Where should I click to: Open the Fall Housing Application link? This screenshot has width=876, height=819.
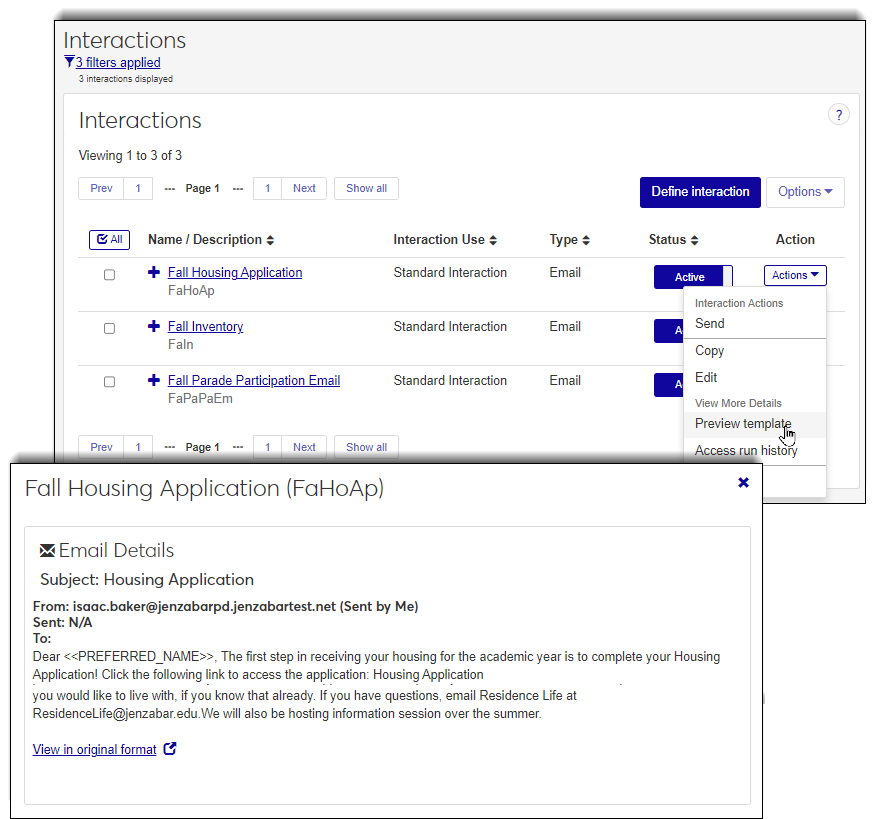coord(235,273)
